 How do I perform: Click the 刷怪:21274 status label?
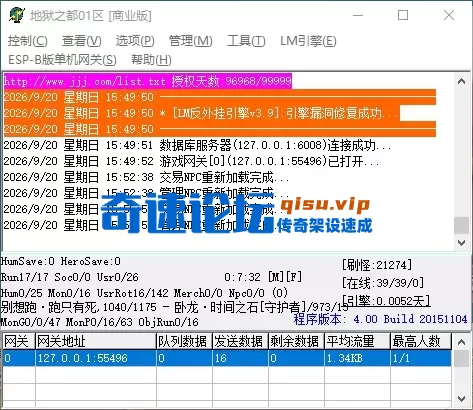[x=377, y=265]
